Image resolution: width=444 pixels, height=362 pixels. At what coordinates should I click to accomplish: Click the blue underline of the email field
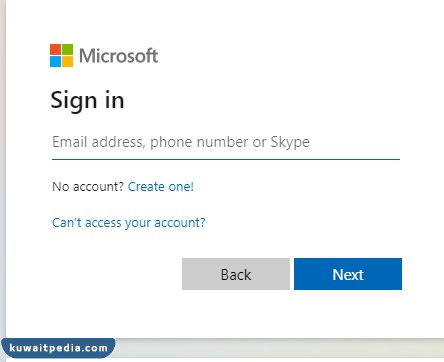pos(226,159)
